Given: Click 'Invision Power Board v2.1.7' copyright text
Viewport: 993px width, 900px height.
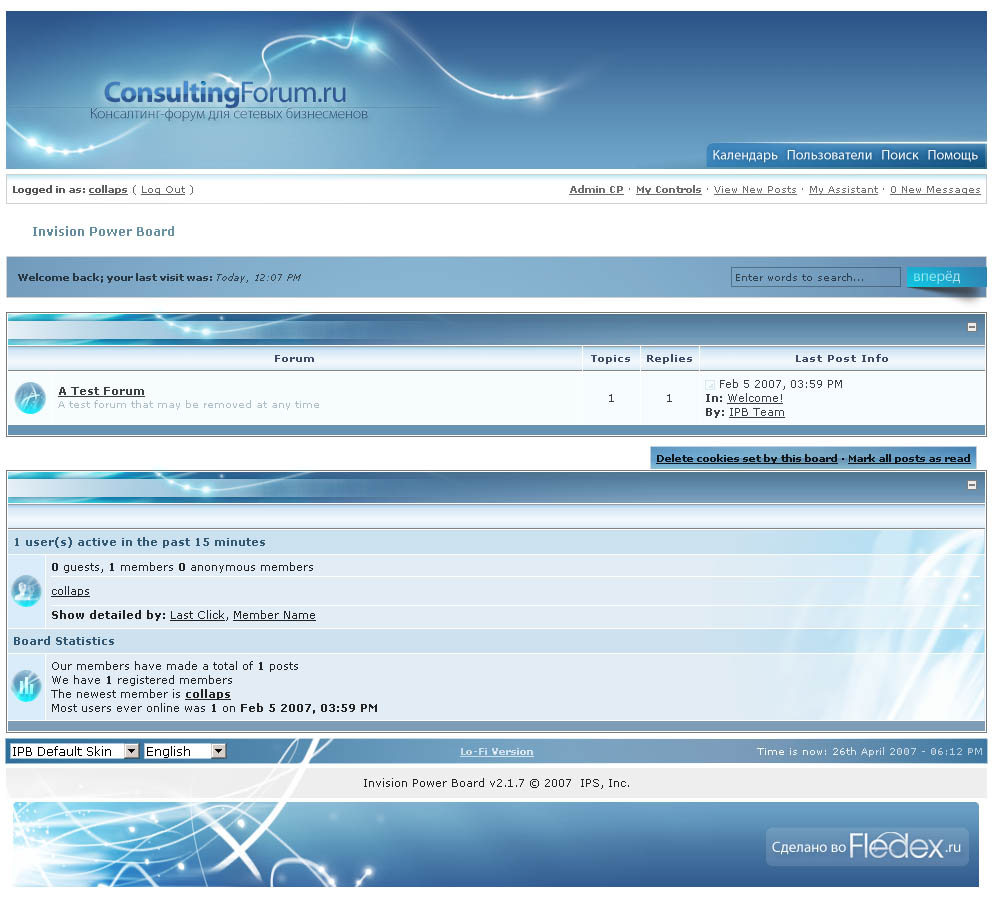Looking at the screenshot, I should pyautogui.click(x=496, y=783).
